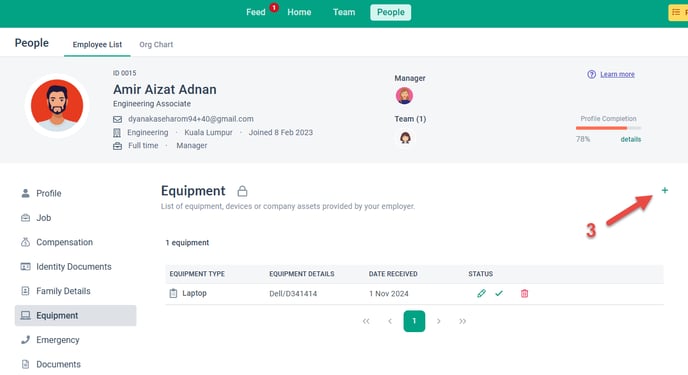The height and width of the screenshot is (375, 688).
Task: Click Amir's profile photo
Action: click(57, 106)
